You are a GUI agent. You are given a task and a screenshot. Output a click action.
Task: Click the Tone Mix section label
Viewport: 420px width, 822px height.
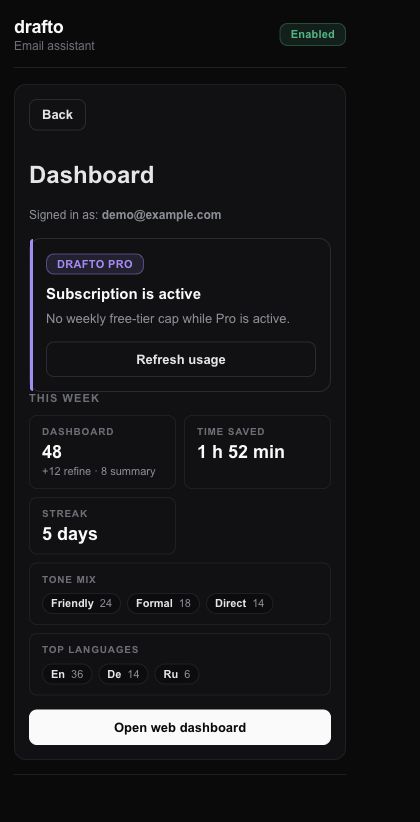click(x=69, y=580)
